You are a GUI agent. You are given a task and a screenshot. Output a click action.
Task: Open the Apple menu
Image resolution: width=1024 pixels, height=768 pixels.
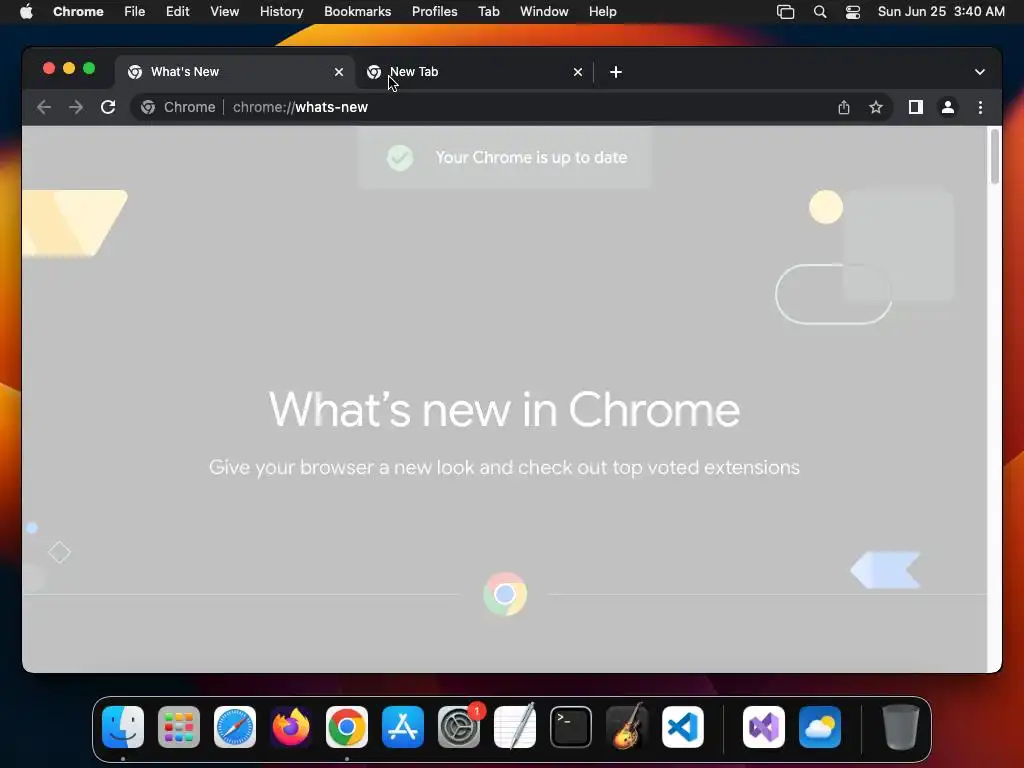pyautogui.click(x=26, y=12)
